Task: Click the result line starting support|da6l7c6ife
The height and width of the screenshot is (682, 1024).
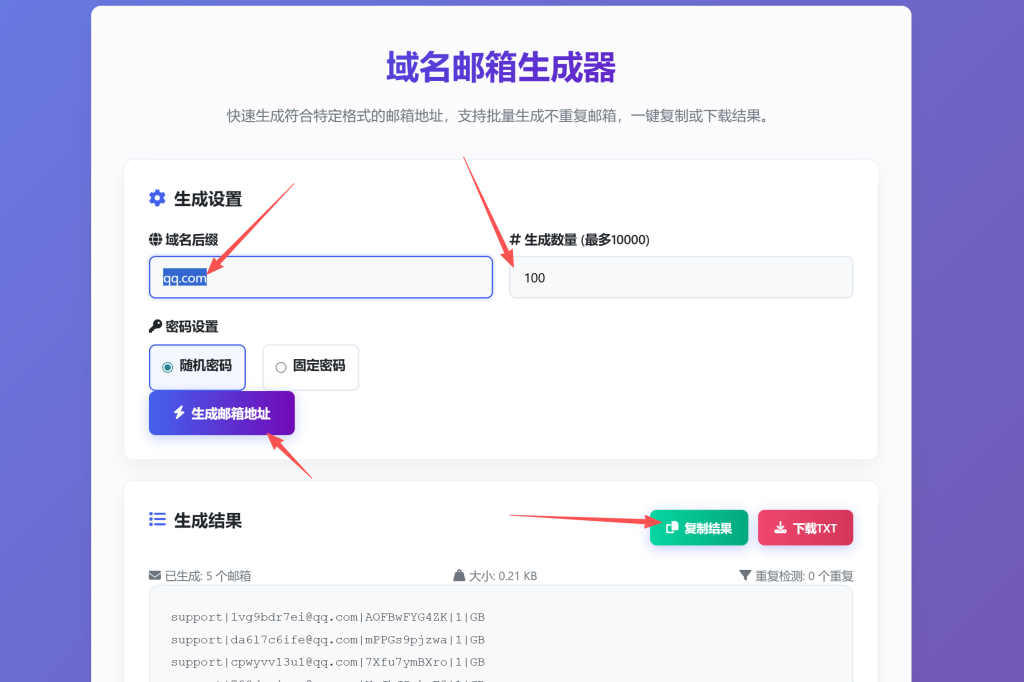Action: click(x=328, y=639)
